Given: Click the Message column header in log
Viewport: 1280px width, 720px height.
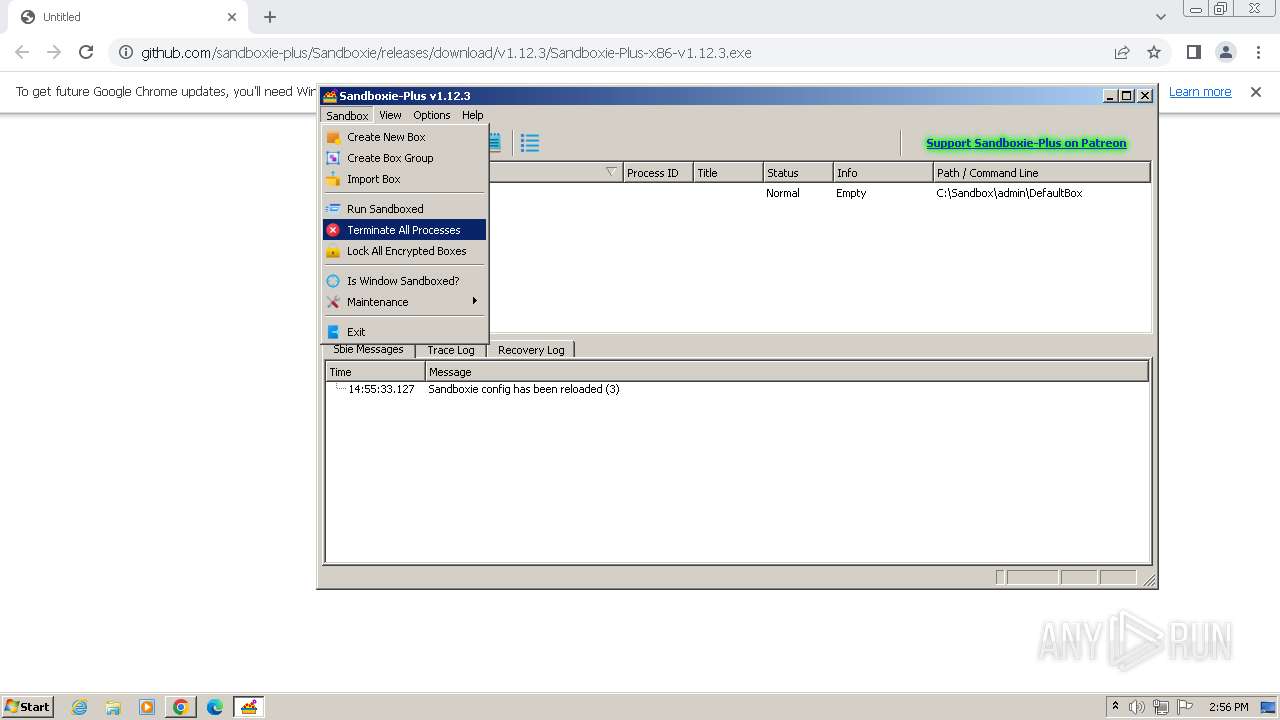Looking at the screenshot, I should tap(787, 372).
